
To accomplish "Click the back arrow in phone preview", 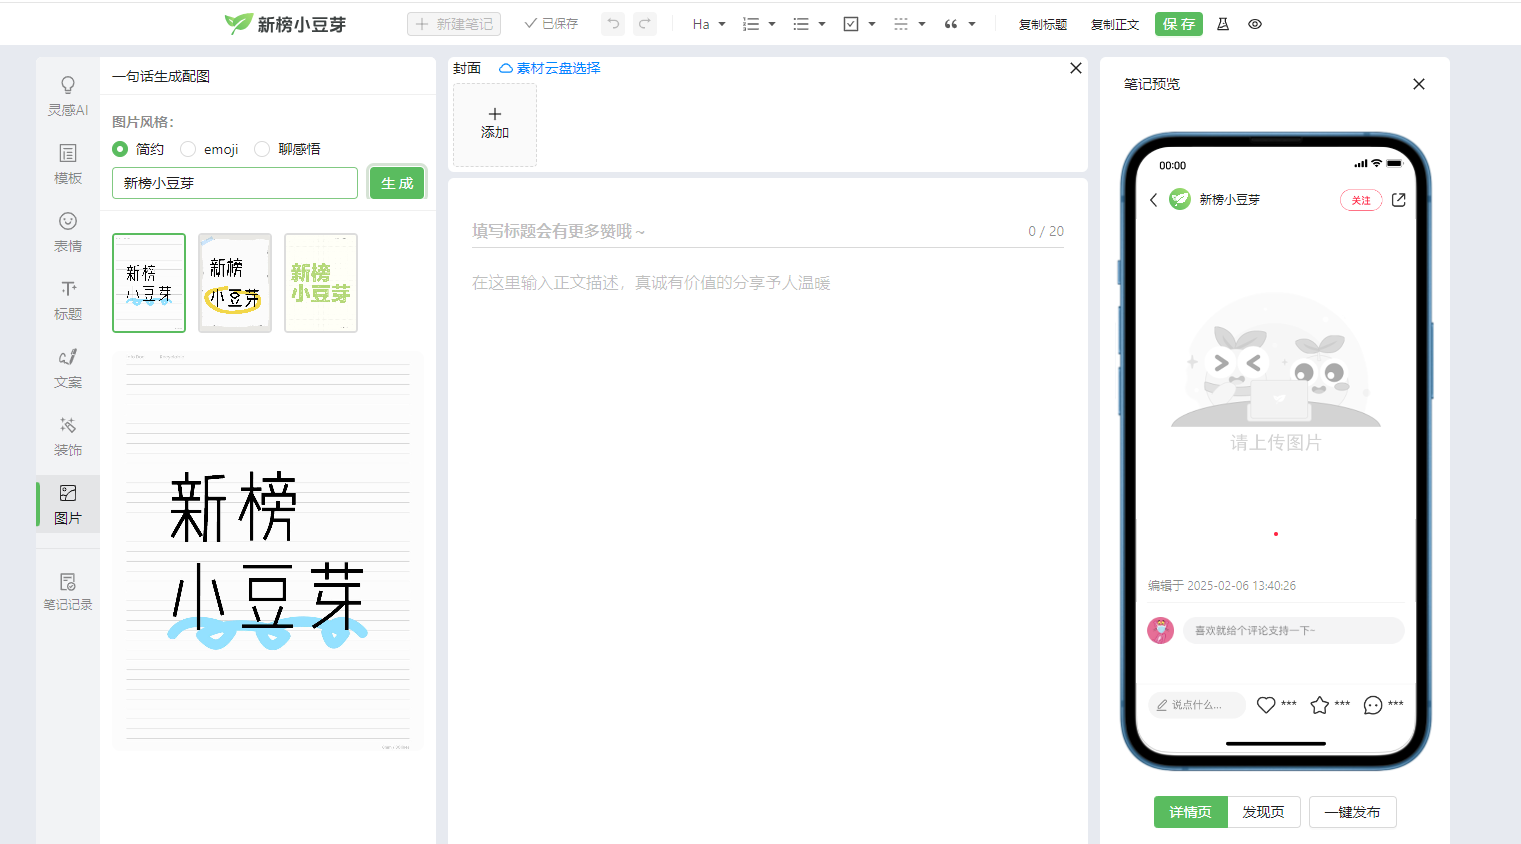I will (1154, 200).
